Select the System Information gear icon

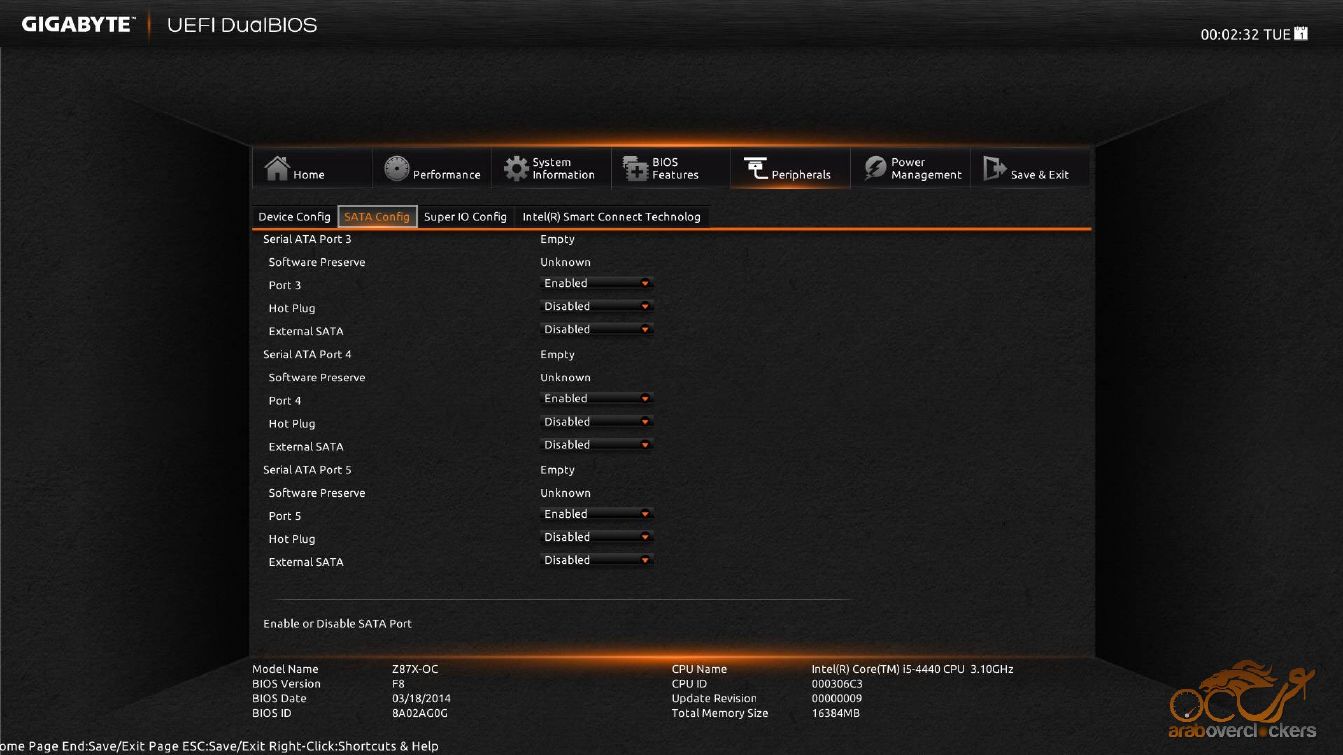tap(516, 169)
